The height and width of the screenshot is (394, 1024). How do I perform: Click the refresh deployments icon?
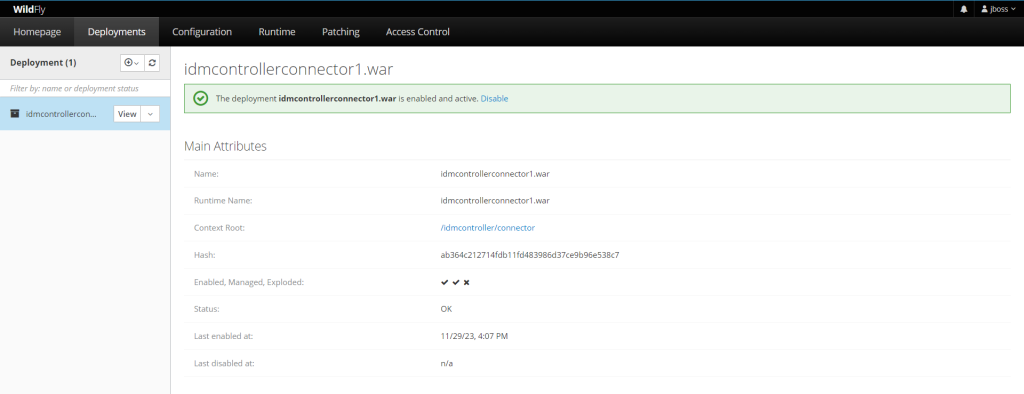(152, 63)
